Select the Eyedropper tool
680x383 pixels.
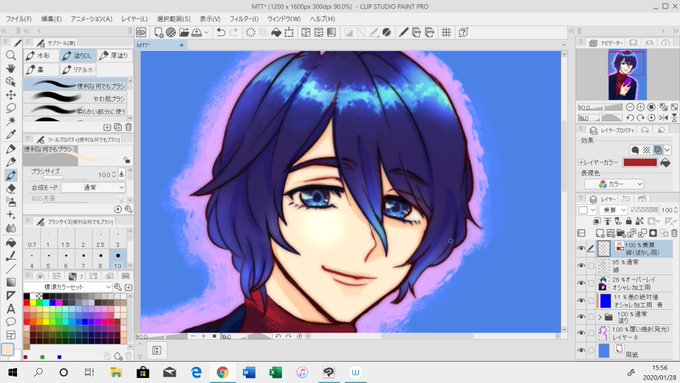(11, 134)
